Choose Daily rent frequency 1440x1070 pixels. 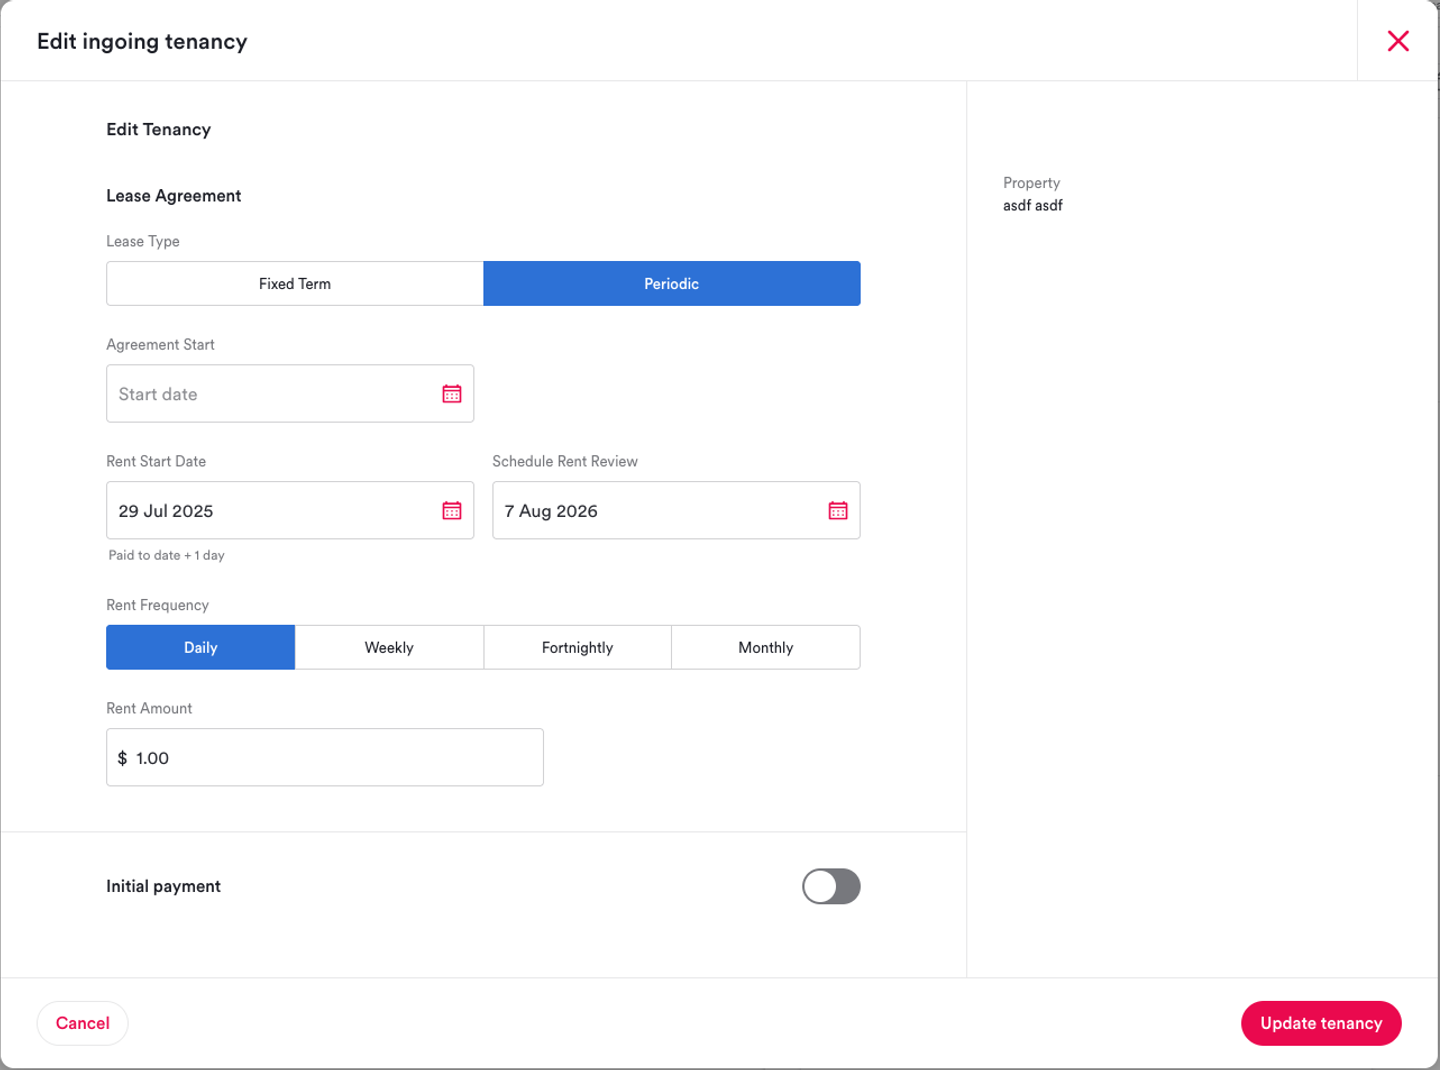[x=201, y=648]
